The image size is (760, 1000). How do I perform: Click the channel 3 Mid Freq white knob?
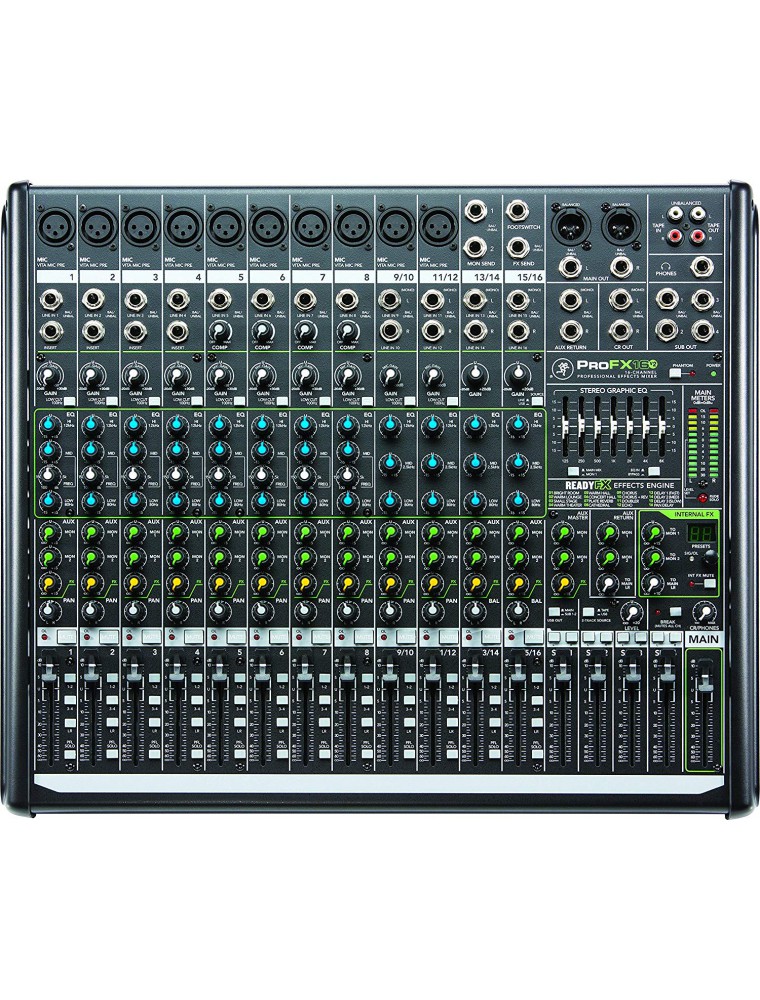click(133, 475)
